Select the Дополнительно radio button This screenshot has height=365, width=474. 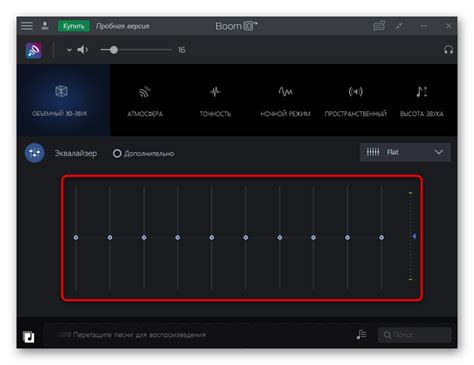(117, 153)
